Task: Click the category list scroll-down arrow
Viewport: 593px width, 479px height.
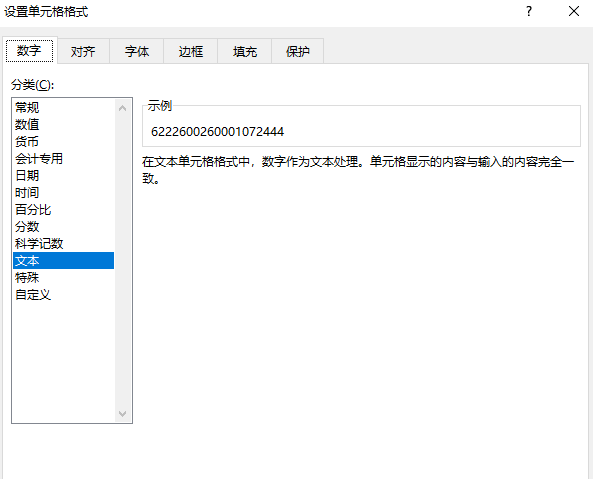Action: pyautogui.click(x=123, y=414)
